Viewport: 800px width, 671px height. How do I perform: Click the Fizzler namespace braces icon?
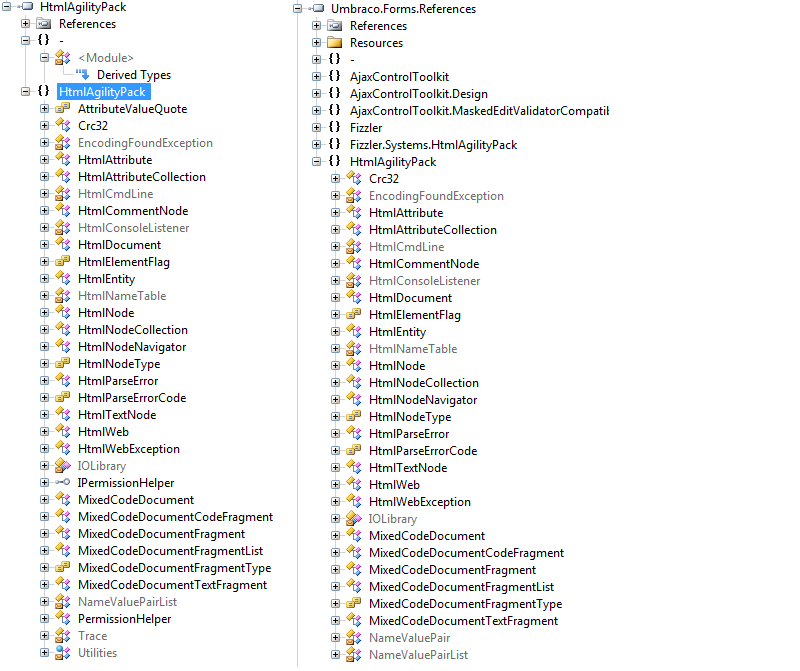click(335, 128)
